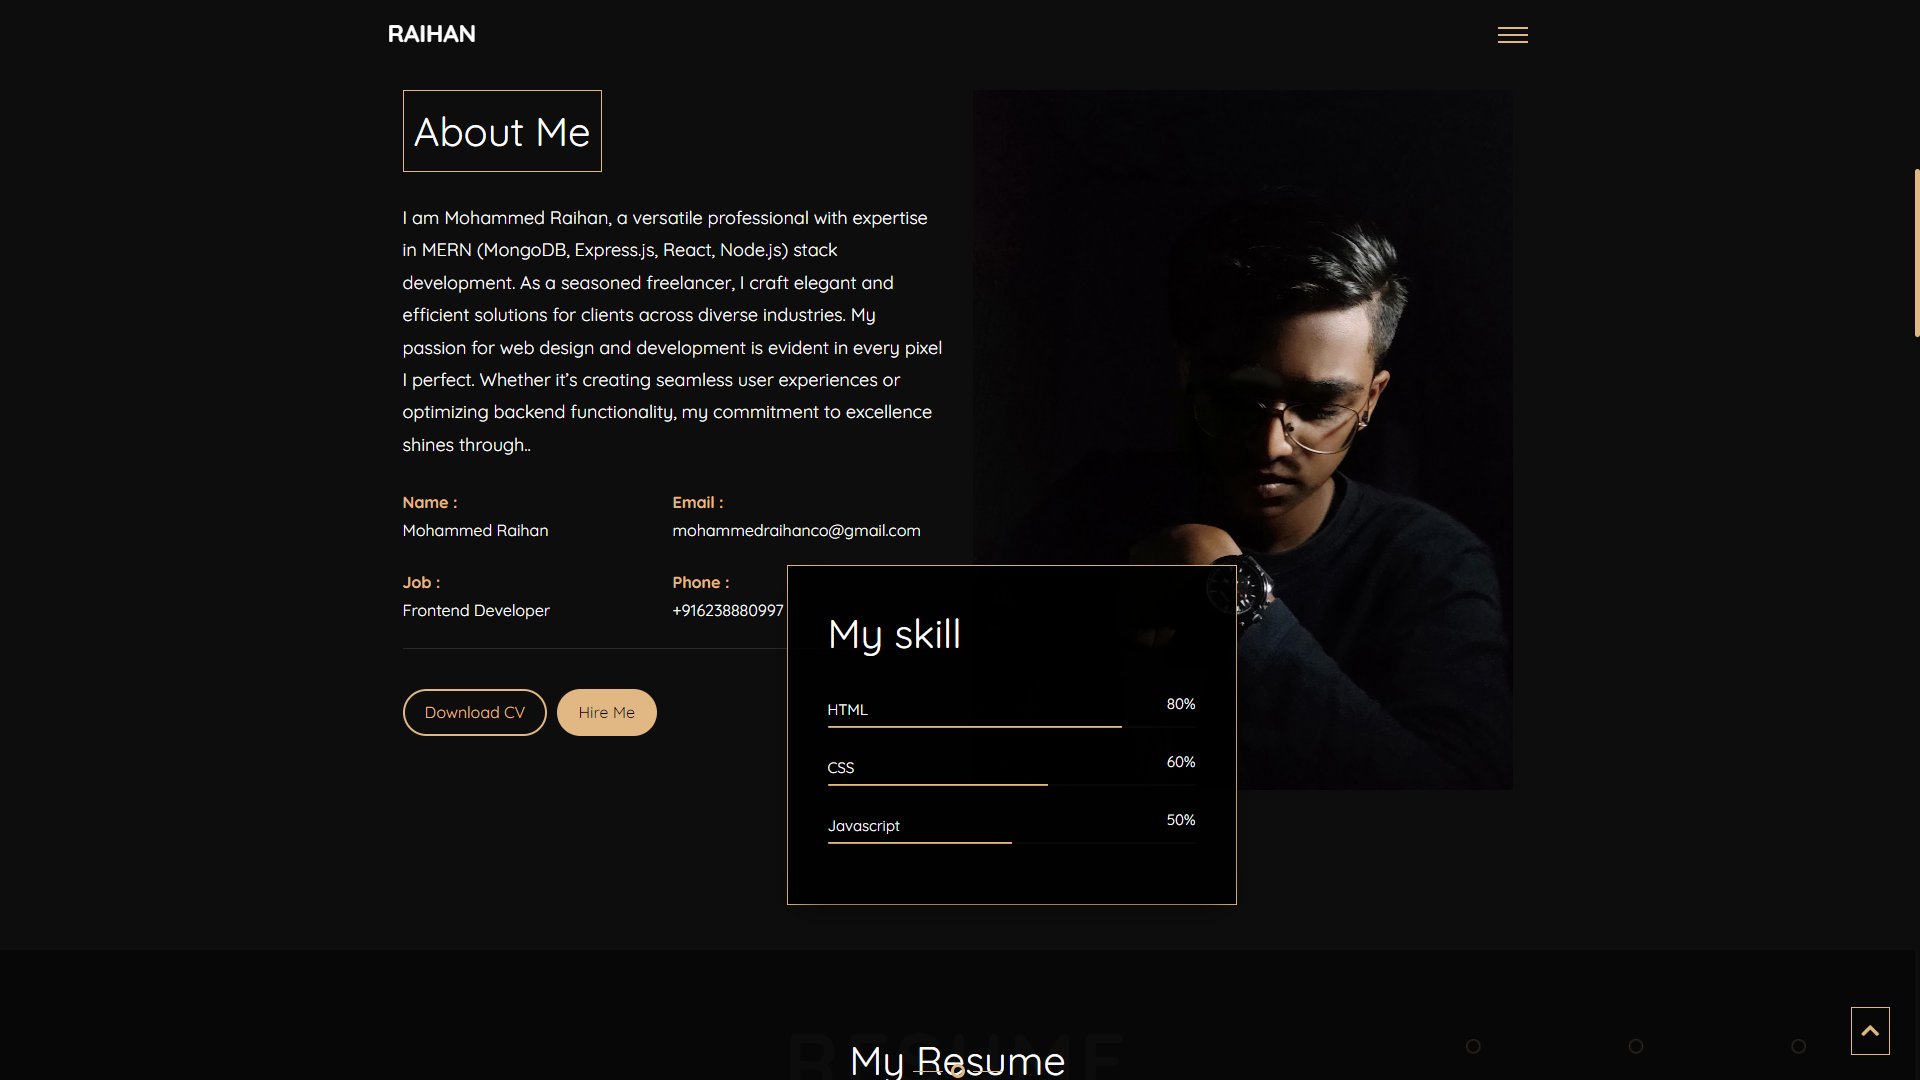This screenshot has height=1080, width=1920.
Task: Click the gmail email address
Action: (796, 531)
